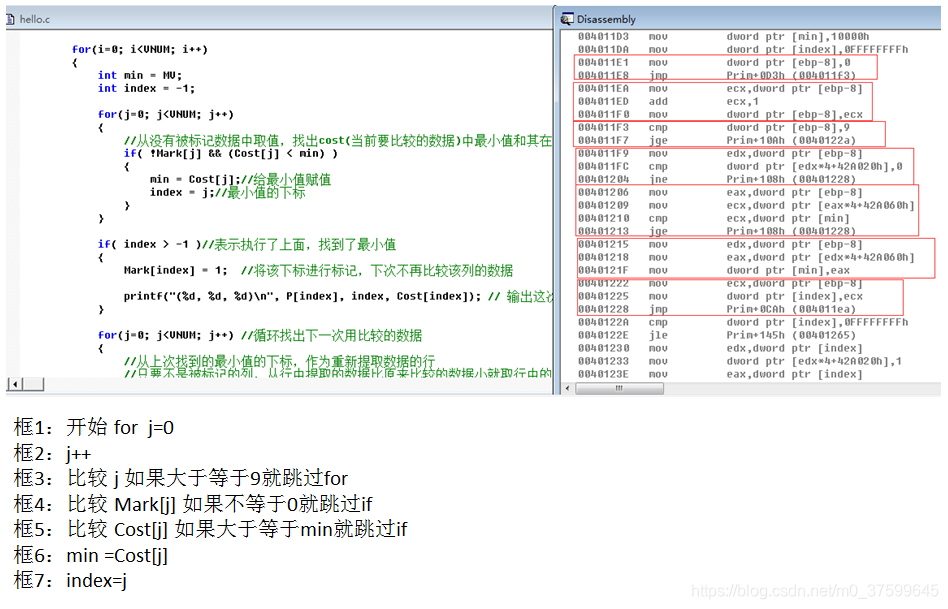This screenshot has height=609, width=948.
Task: Click the 'add ecx,1' row at 004011ED
Action: 668,102
